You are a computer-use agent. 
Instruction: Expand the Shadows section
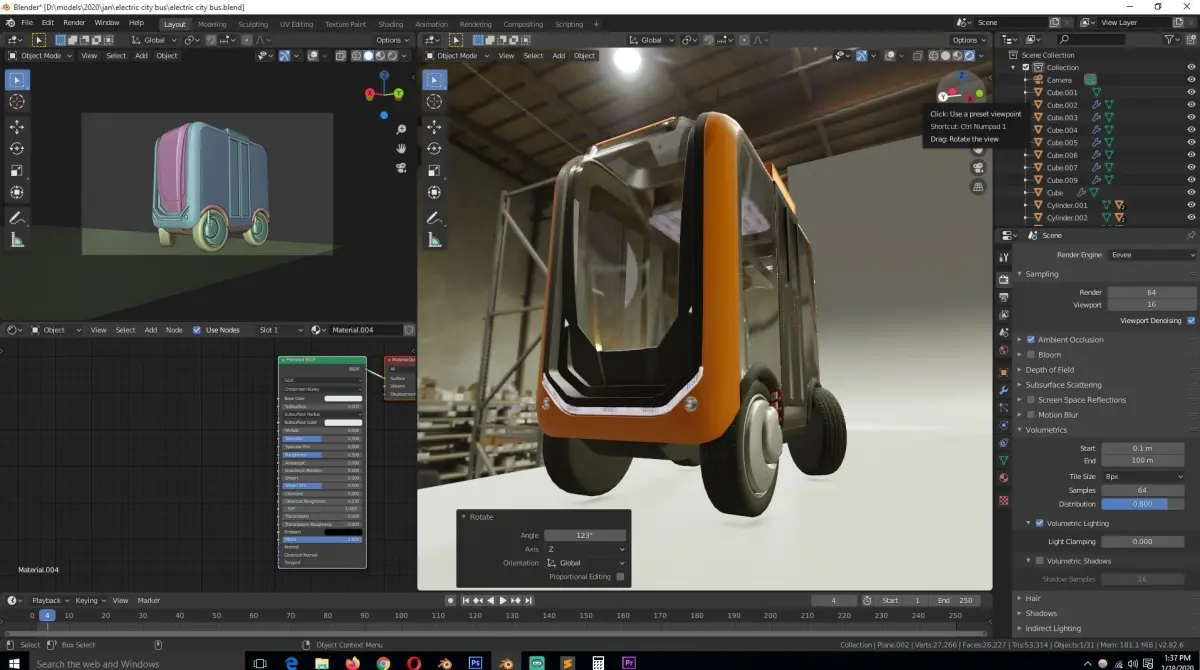pyautogui.click(x=1041, y=613)
